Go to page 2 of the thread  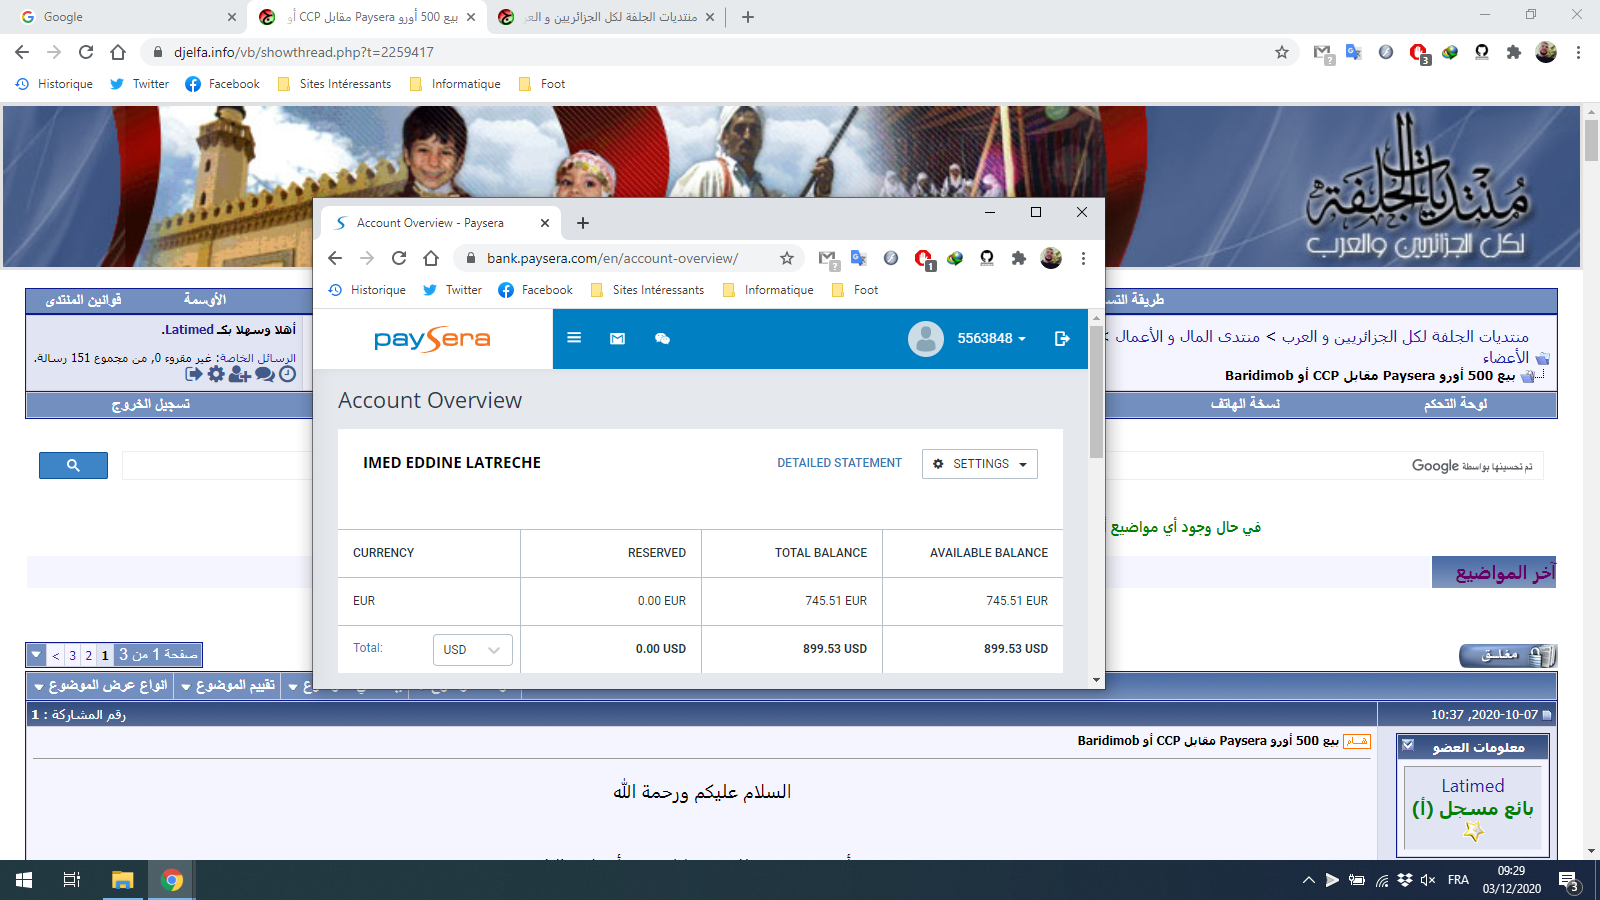point(88,655)
